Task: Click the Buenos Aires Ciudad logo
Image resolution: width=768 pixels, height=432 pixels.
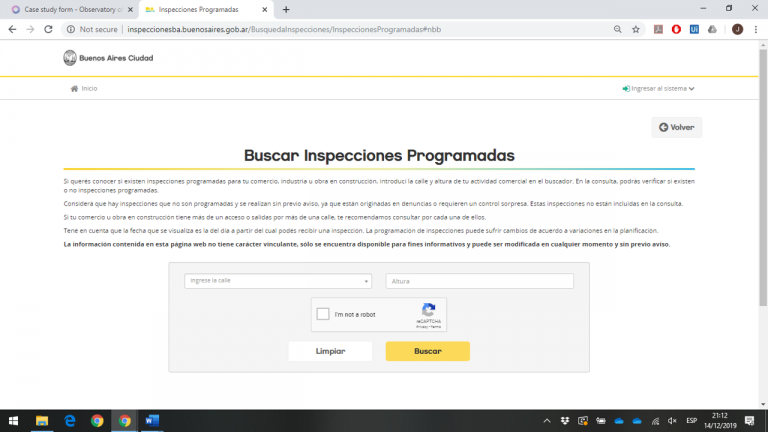Action: coord(108,58)
